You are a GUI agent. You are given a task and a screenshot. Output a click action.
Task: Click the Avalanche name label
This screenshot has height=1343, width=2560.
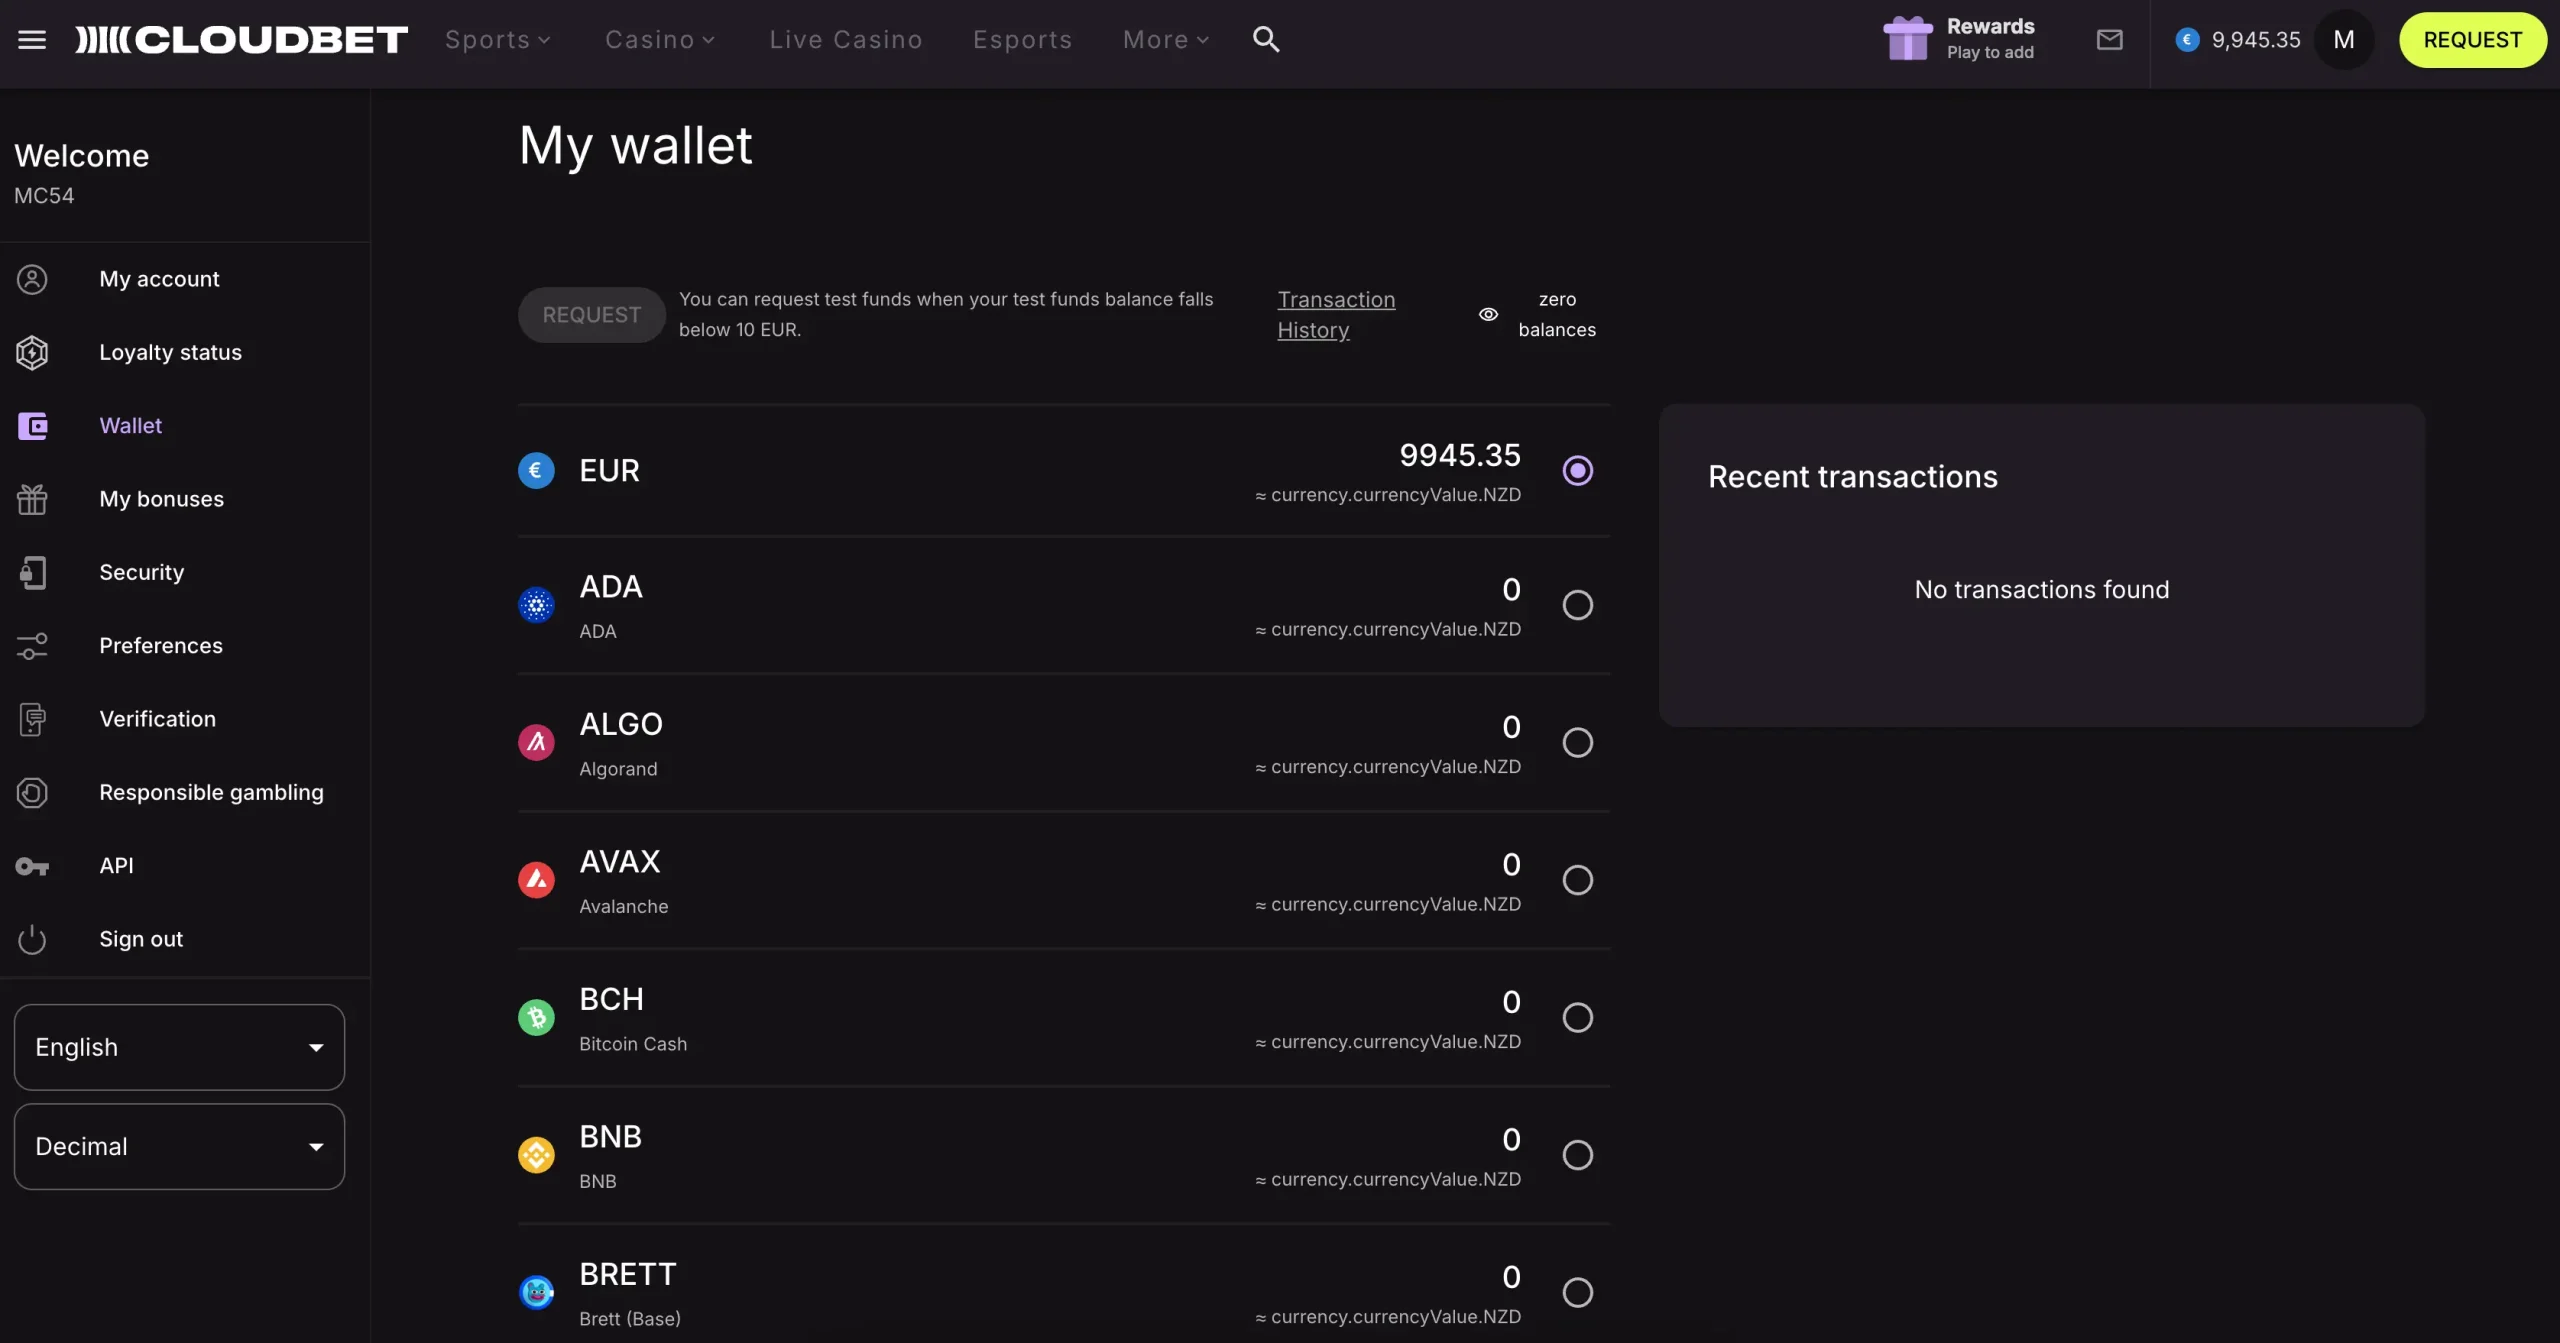coord(623,906)
